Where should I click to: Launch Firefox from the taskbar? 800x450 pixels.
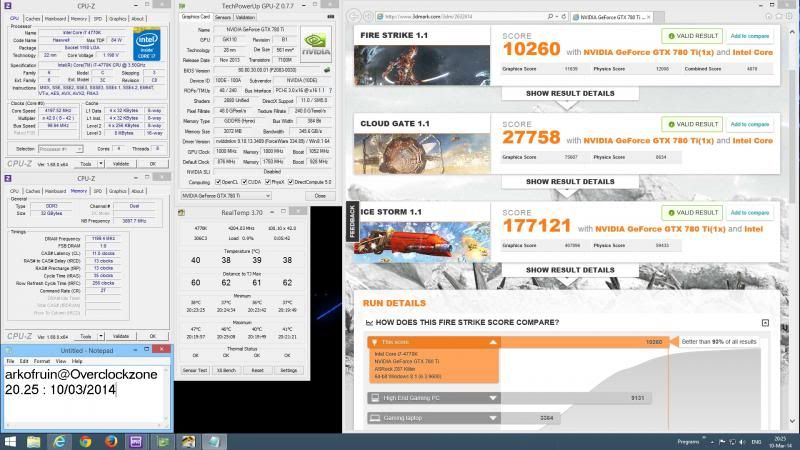click(111, 441)
